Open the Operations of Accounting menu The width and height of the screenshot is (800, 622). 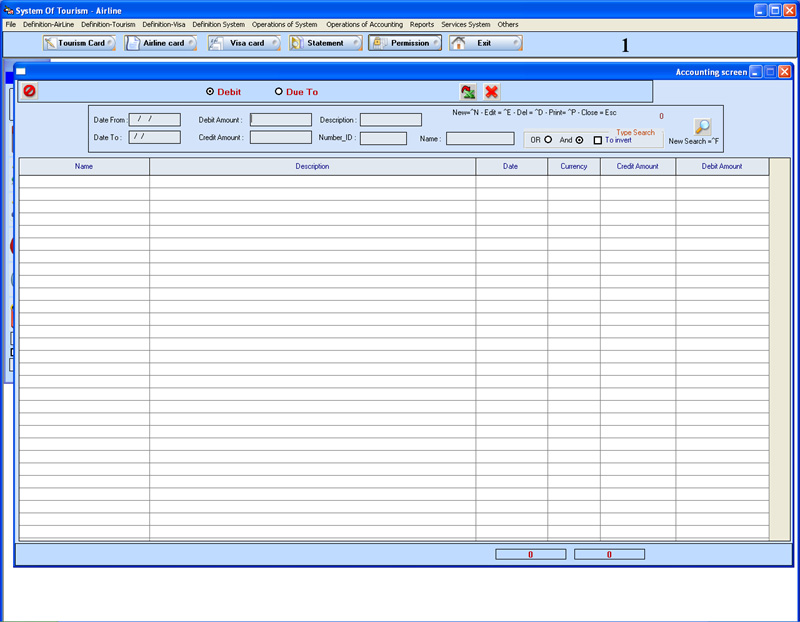tap(364, 24)
